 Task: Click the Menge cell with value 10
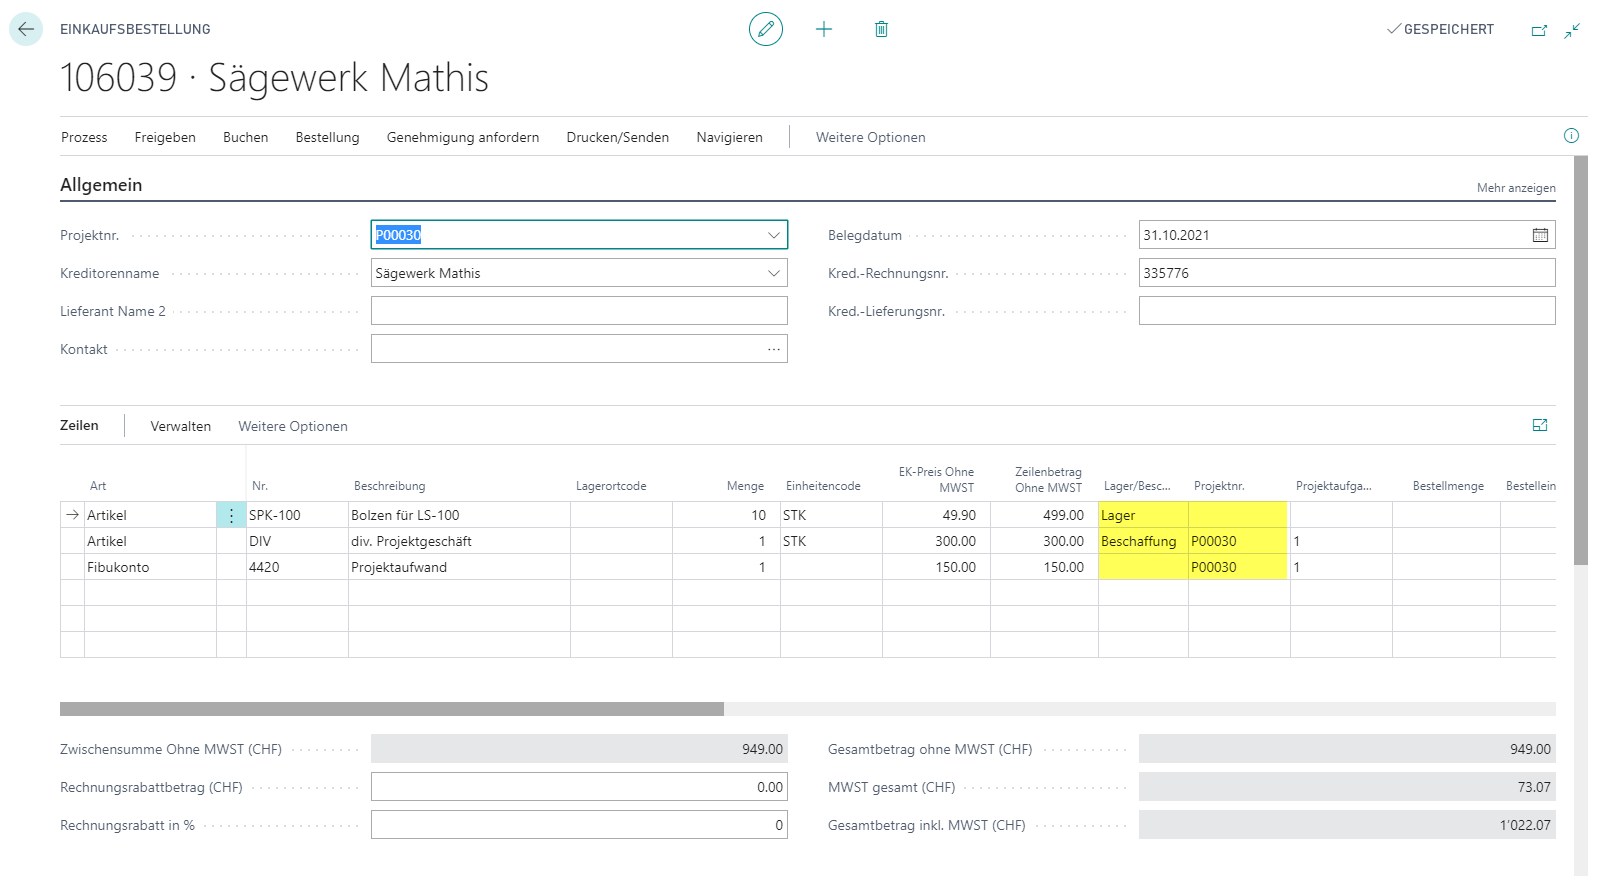pyautogui.click(x=726, y=515)
